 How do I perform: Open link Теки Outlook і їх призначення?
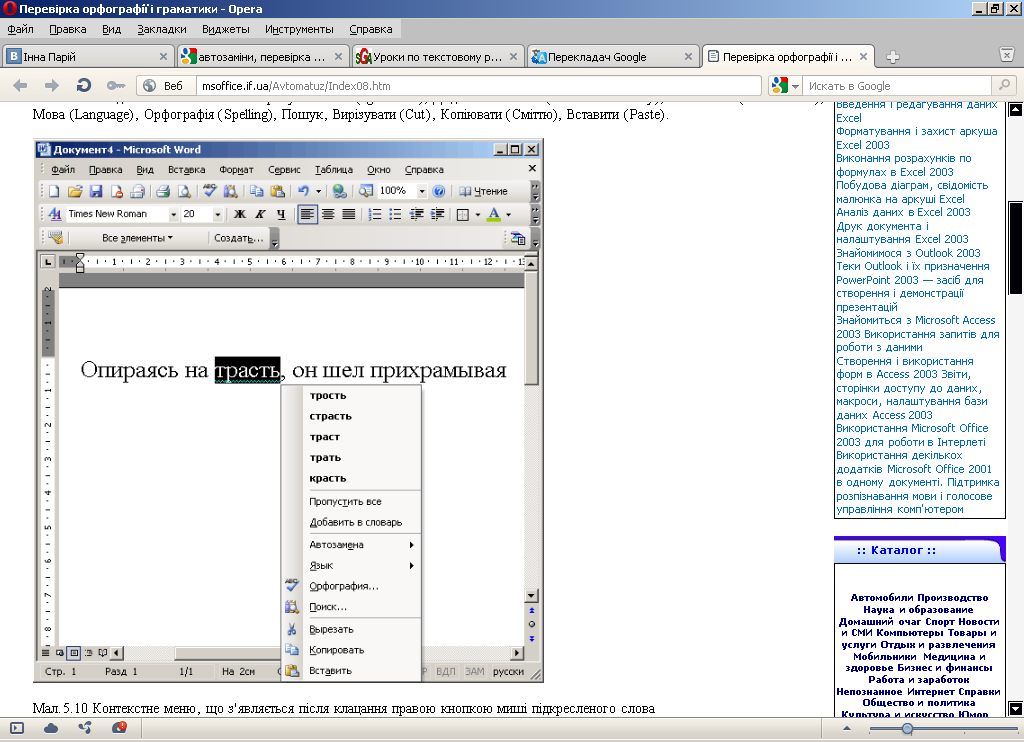tap(912, 266)
